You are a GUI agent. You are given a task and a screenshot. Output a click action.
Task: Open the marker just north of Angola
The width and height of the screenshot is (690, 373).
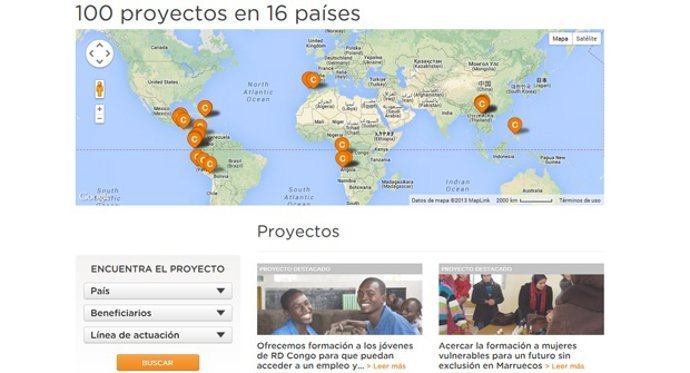(343, 159)
